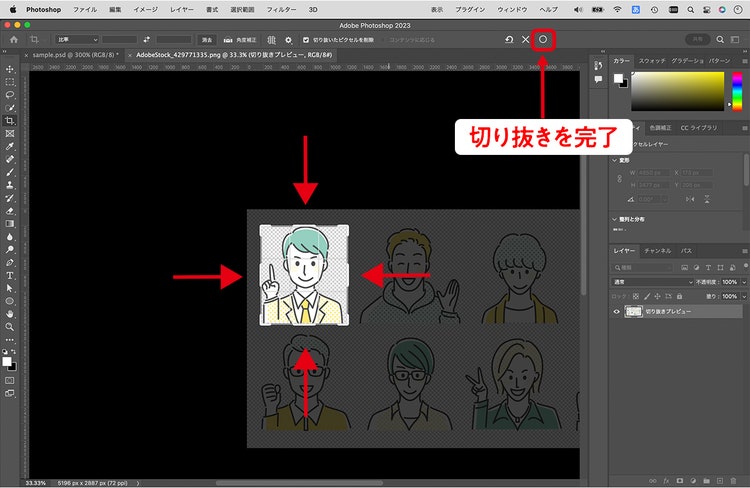Open the 比率 crop ratio dropdown
The width and height of the screenshot is (750, 488).
point(77,40)
